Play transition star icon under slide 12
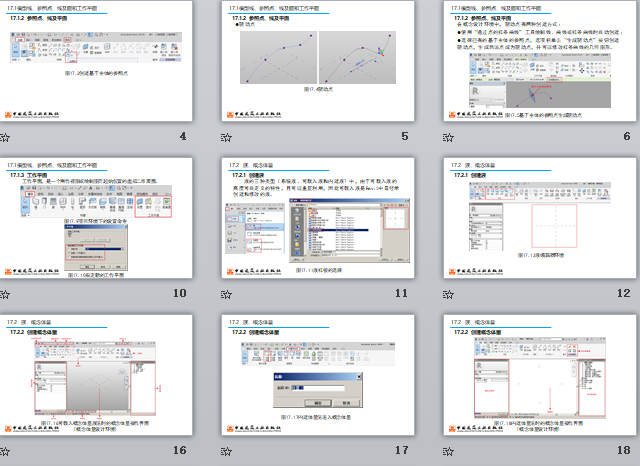The image size is (640, 466). point(448,294)
